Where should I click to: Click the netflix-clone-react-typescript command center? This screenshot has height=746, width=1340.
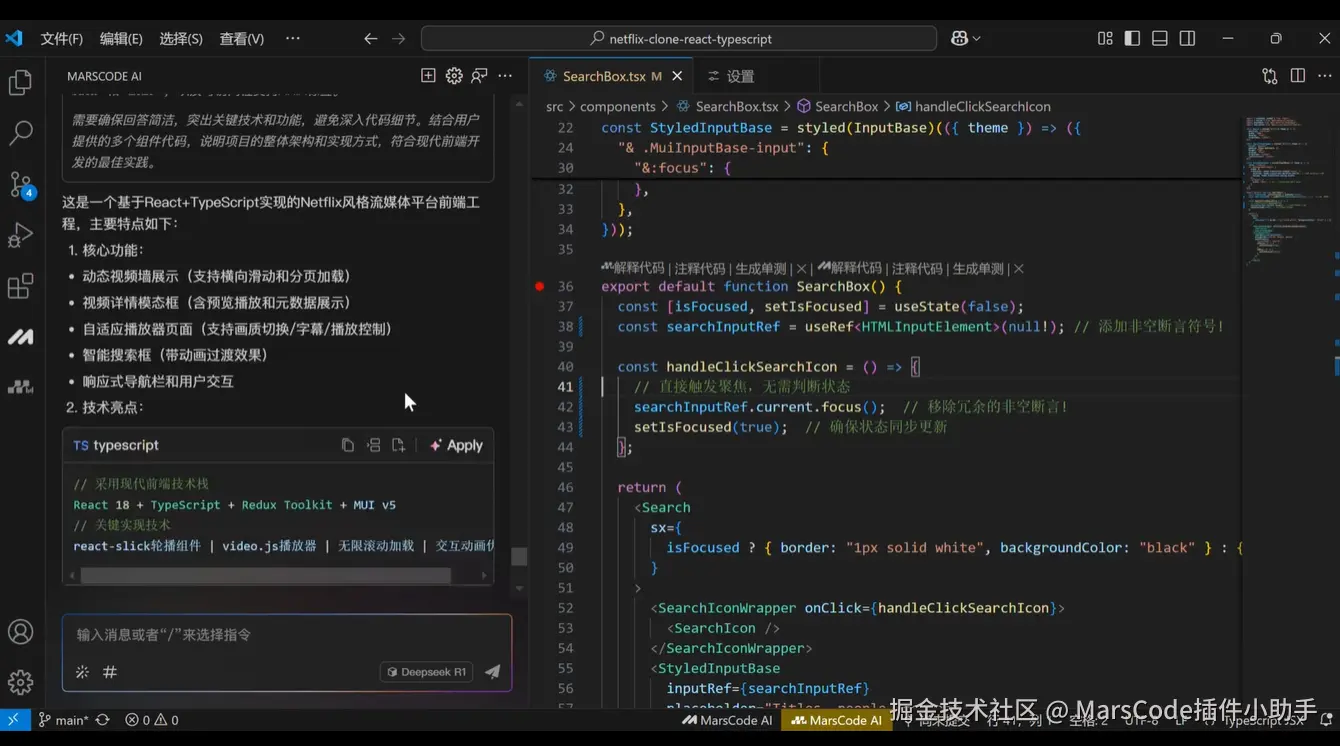pyautogui.click(x=679, y=39)
